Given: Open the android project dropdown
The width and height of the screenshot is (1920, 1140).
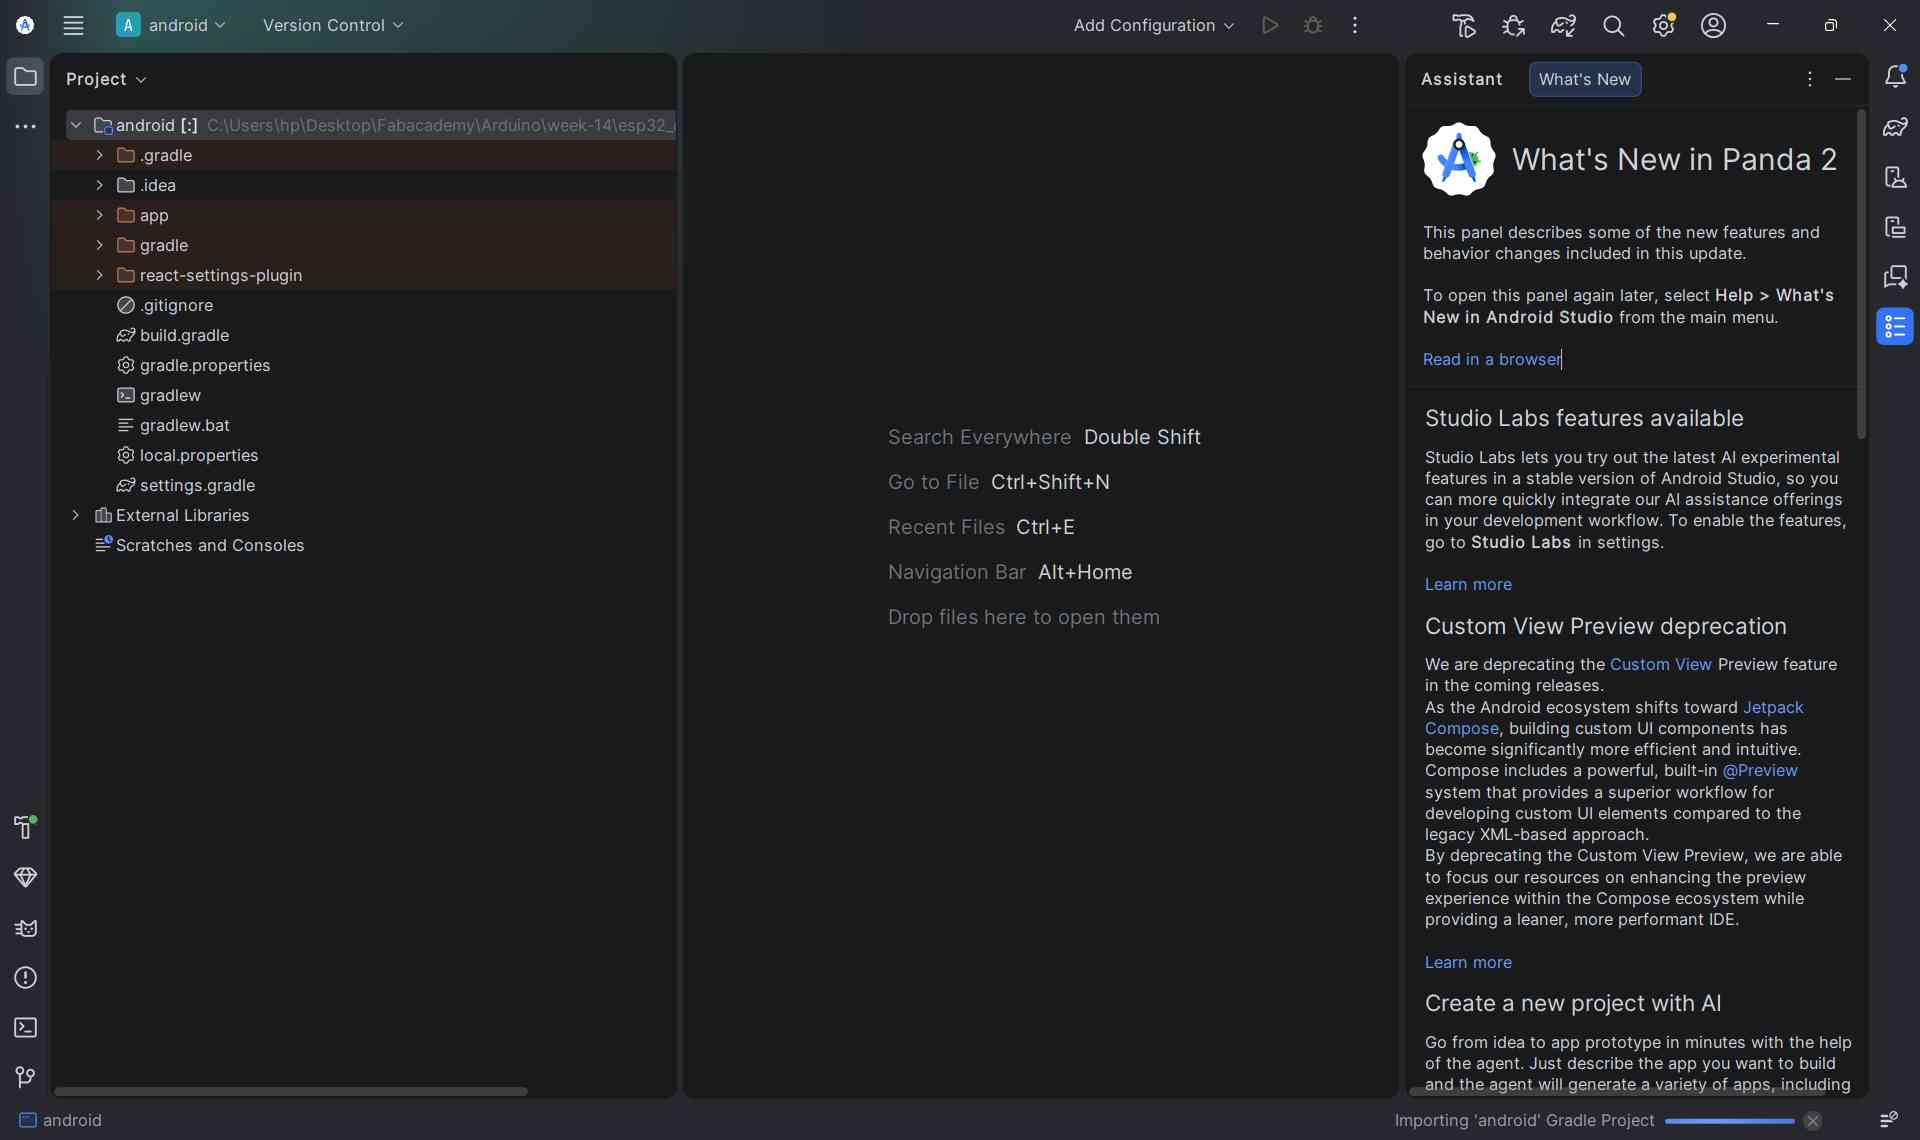Looking at the screenshot, I should (x=171, y=26).
